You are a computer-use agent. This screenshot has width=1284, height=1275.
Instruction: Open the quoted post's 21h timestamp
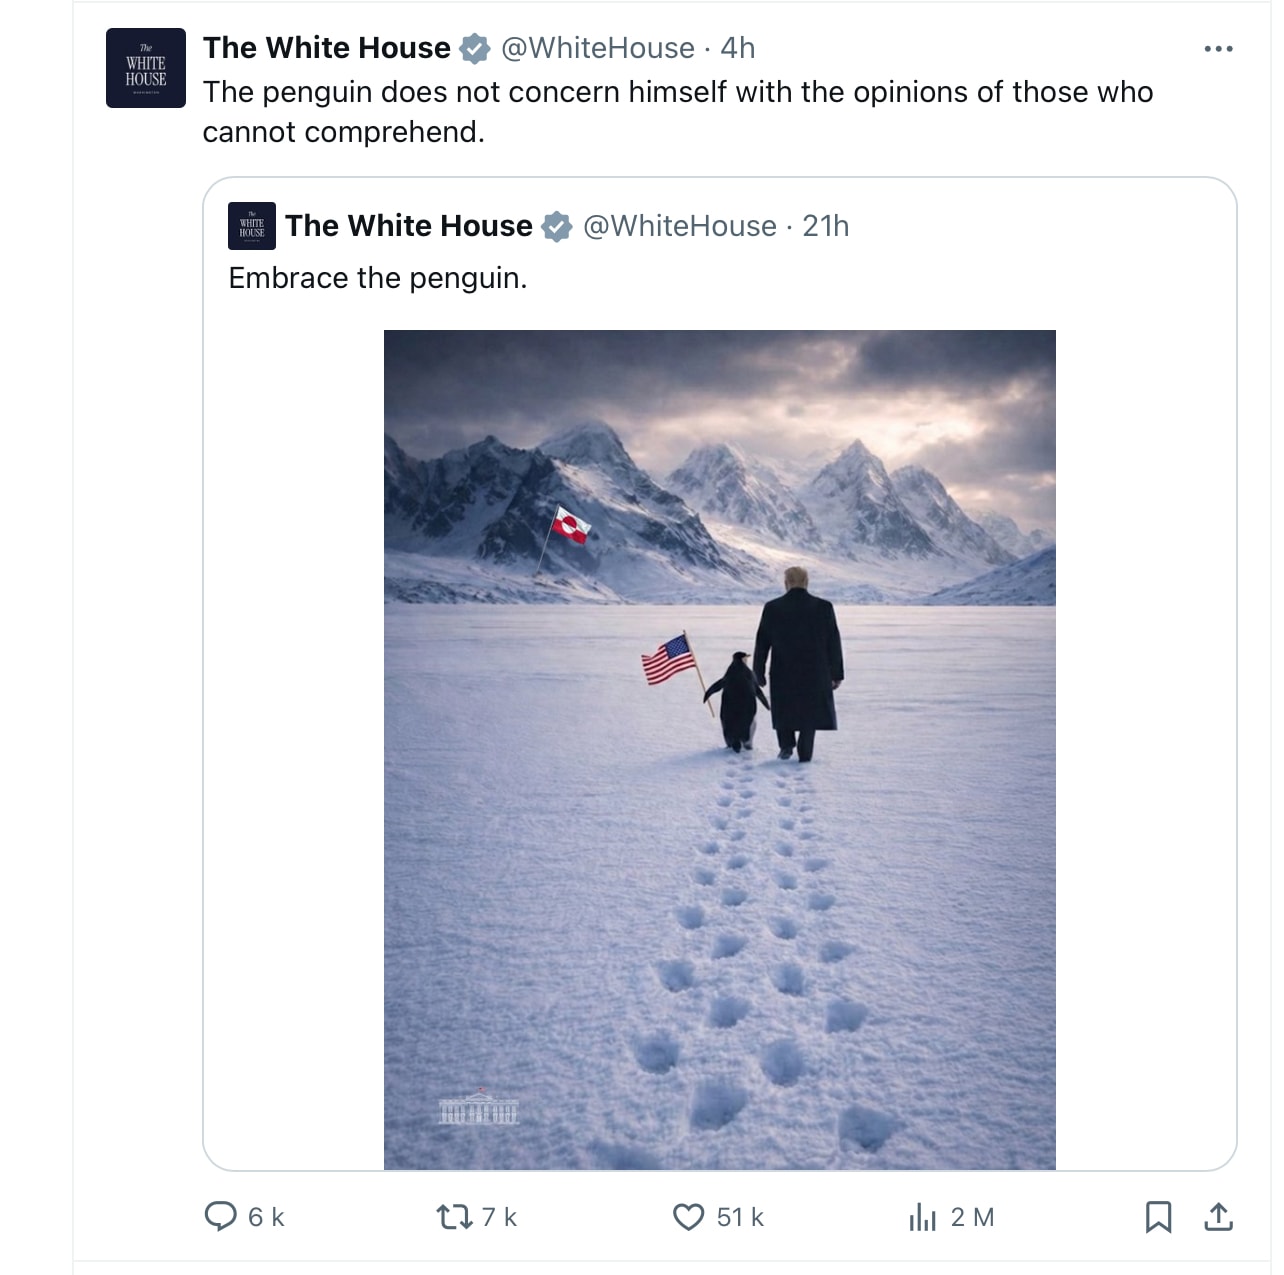click(x=826, y=226)
